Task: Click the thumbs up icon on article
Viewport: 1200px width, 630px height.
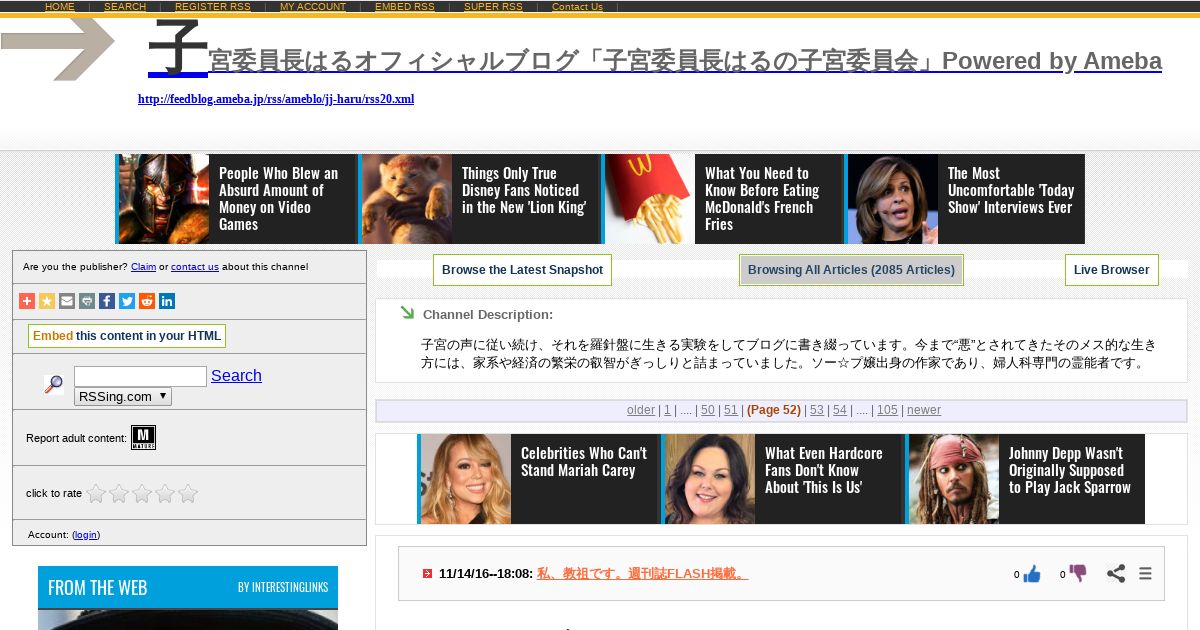Action: coord(1032,574)
